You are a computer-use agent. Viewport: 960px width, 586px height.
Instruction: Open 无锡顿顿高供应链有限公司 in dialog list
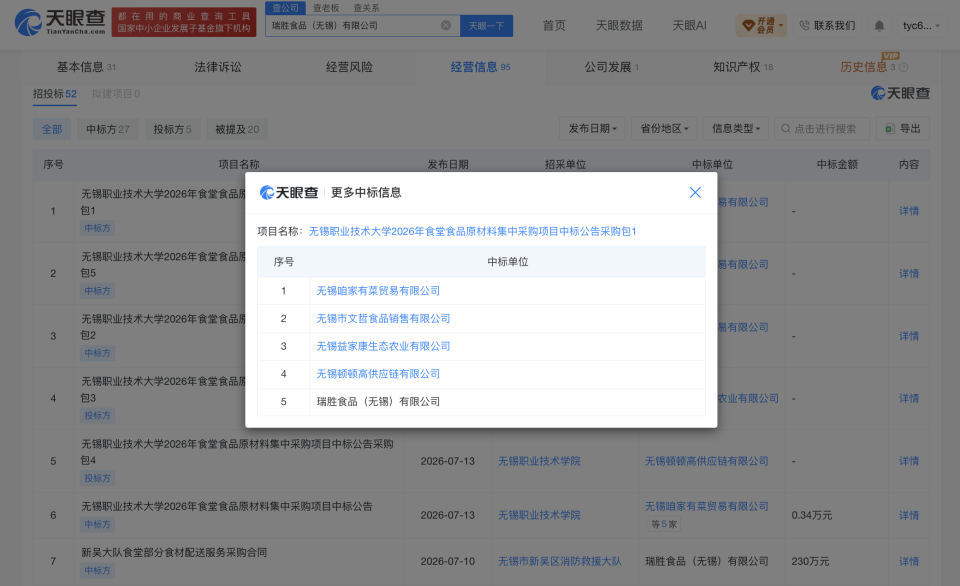[378, 374]
